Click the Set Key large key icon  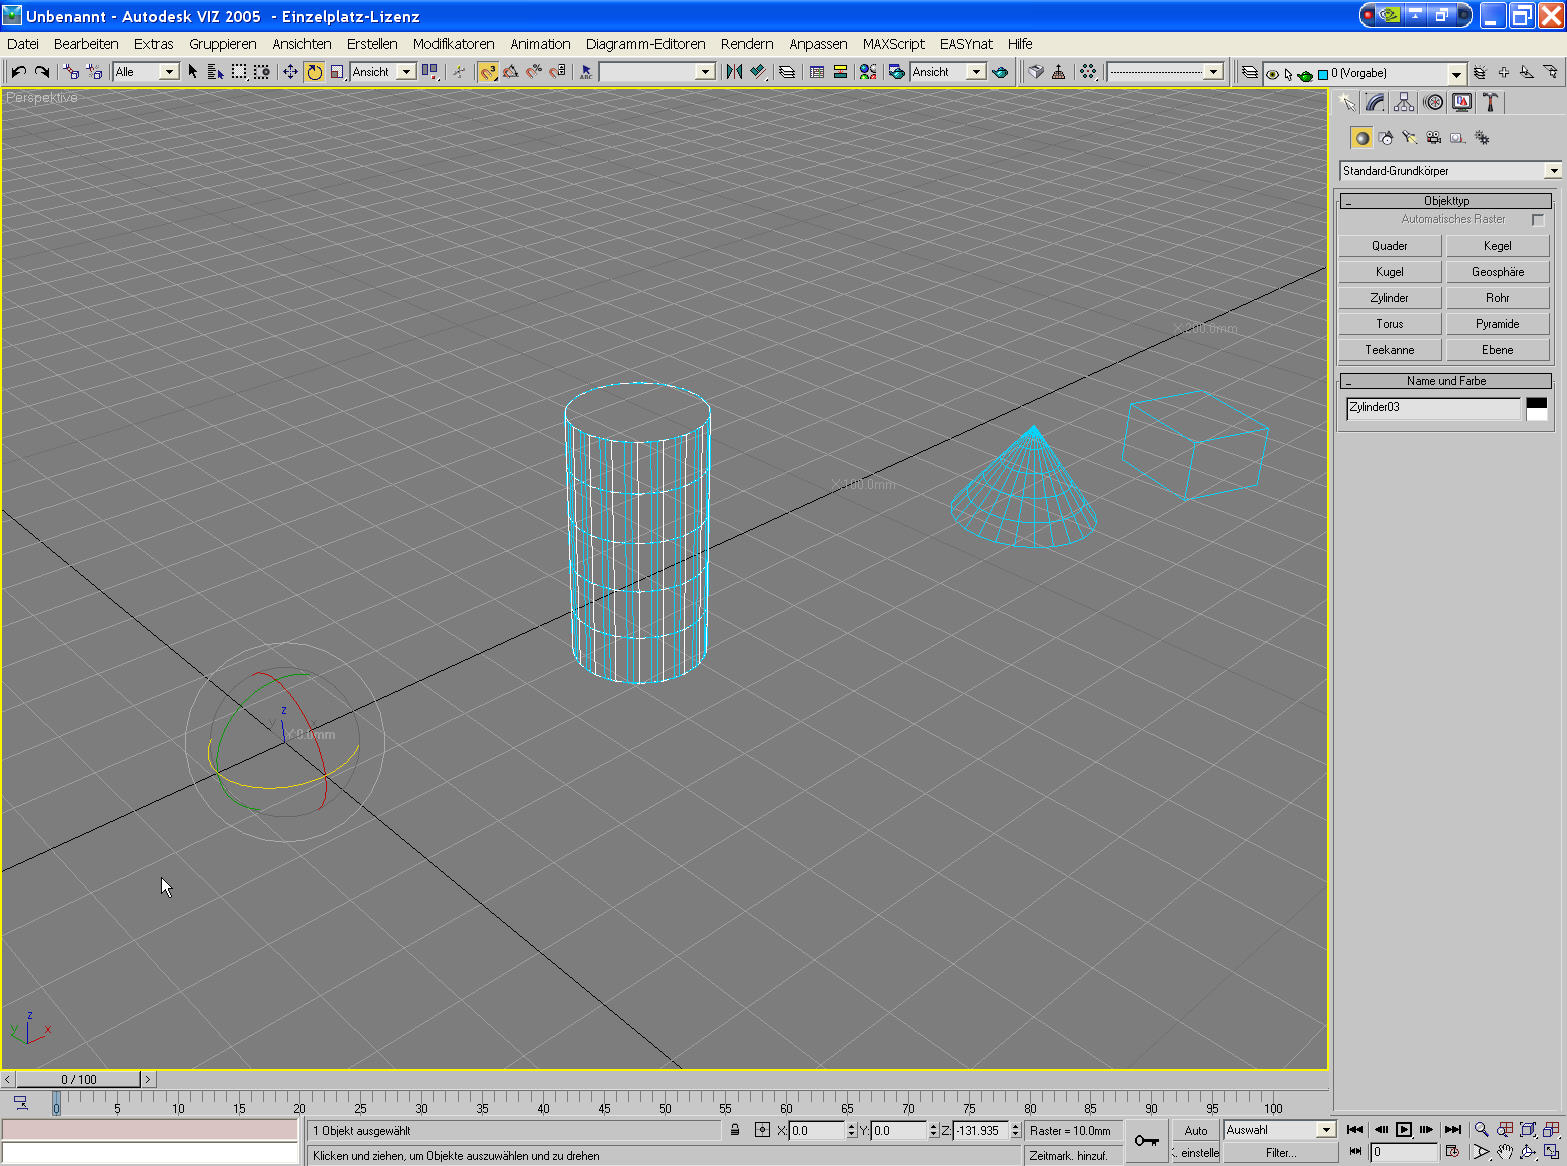pos(1147,1141)
